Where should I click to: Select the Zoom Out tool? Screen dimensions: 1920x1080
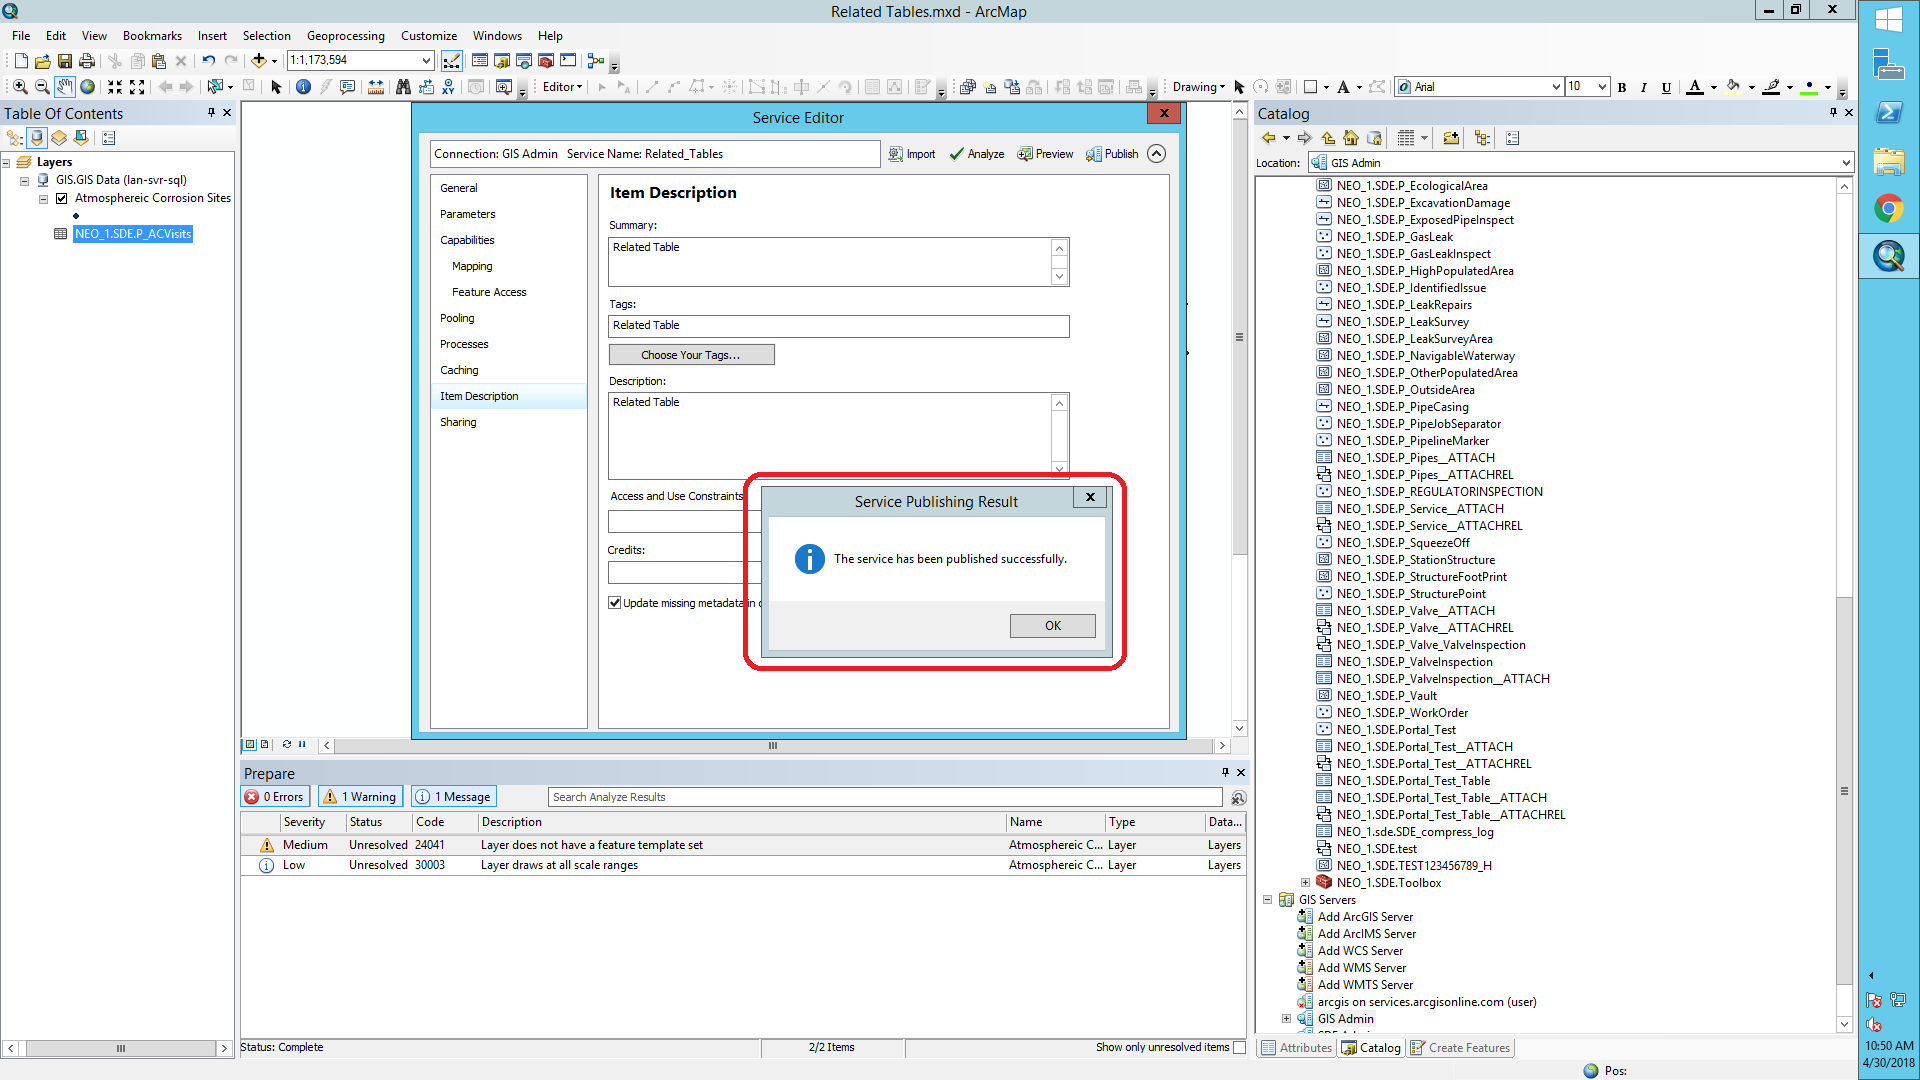click(x=42, y=87)
